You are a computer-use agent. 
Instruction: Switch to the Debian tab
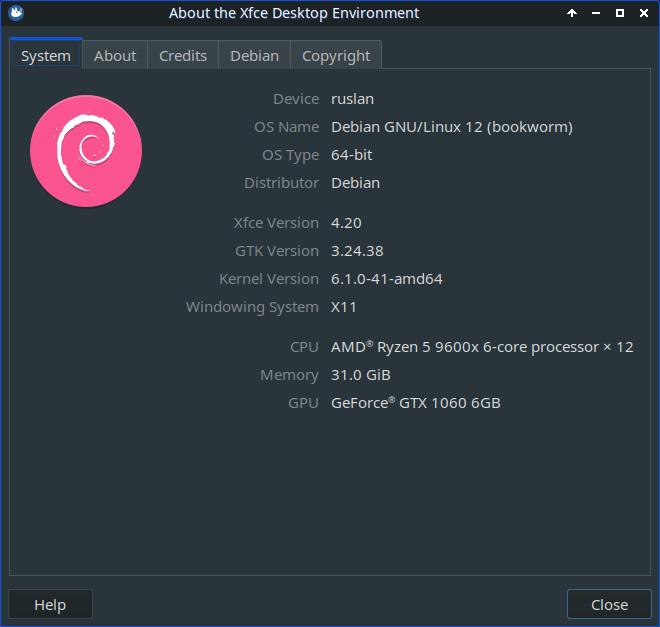click(x=254, y=56)
